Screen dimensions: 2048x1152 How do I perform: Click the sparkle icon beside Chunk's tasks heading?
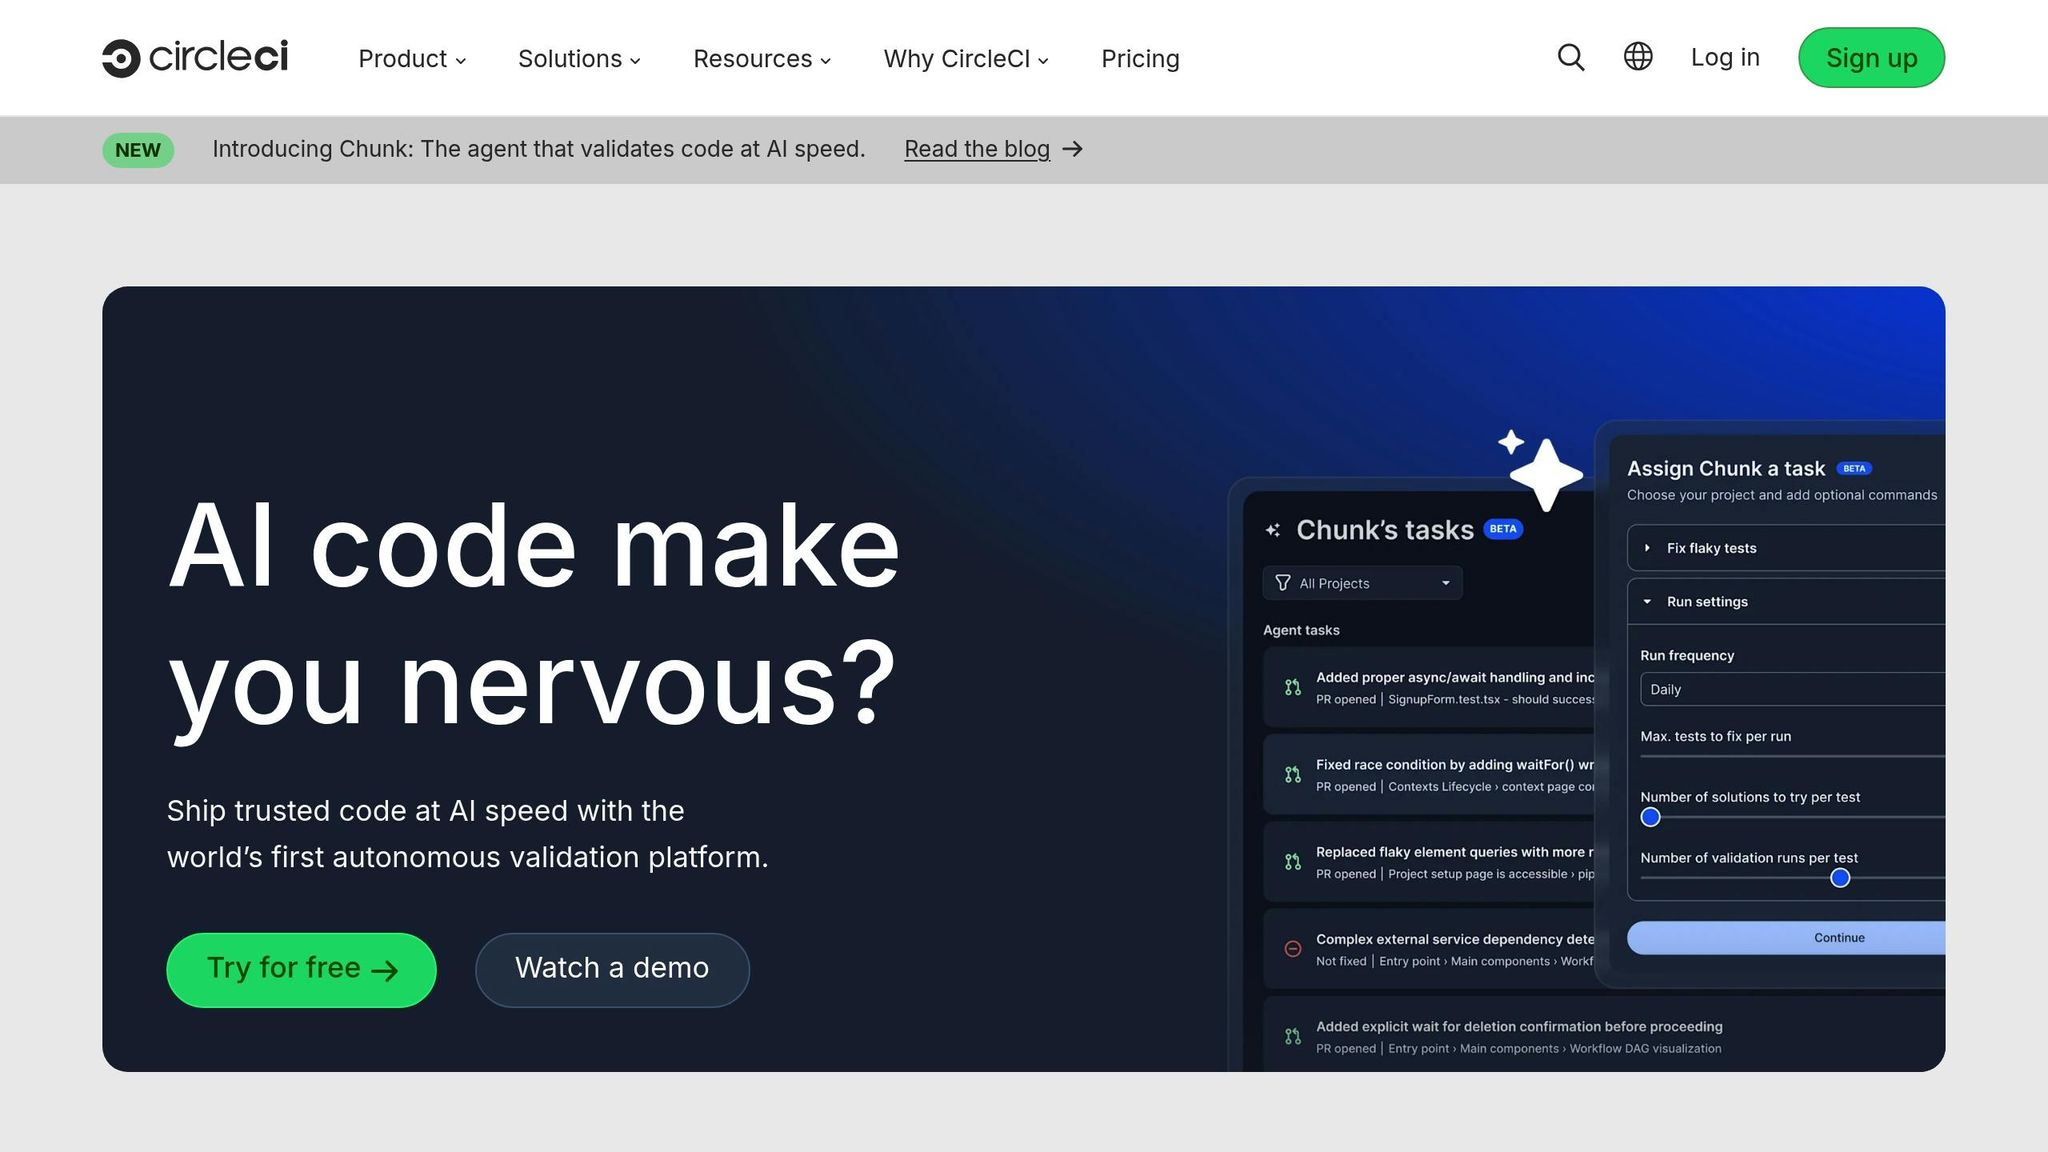tap(1272, 530)
